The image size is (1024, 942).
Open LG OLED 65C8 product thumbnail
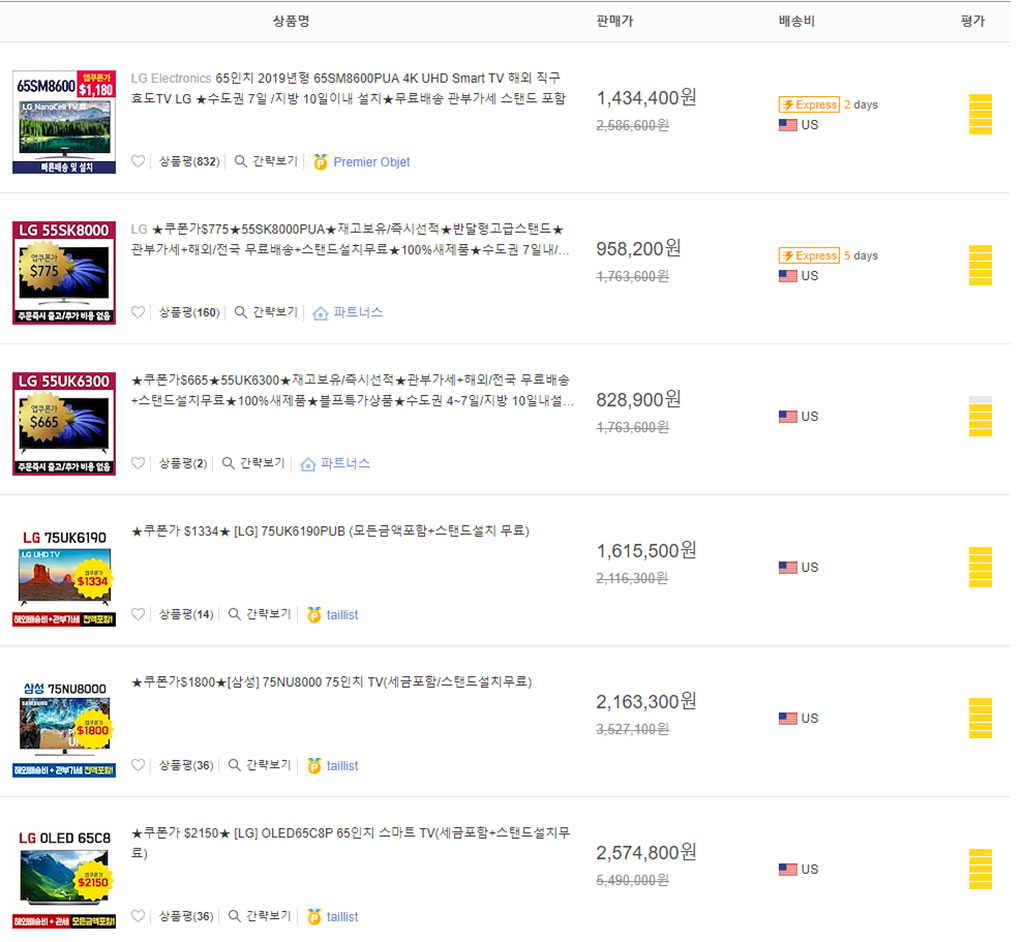click(x=64, y=879)
